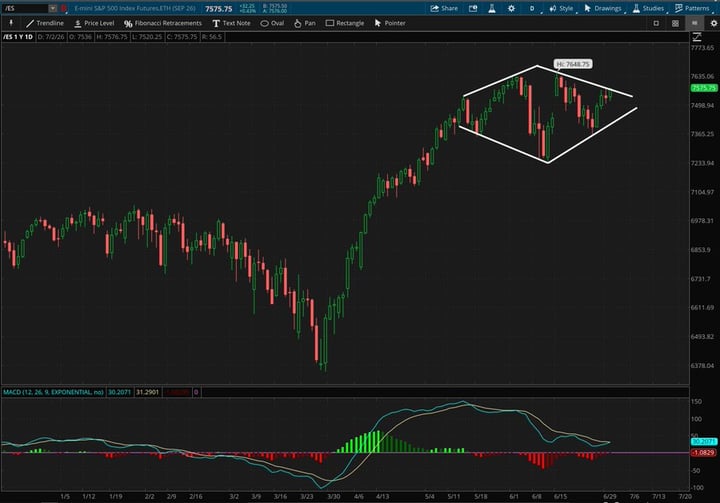Select the Pointer tool
This screenshot has width=720, height=503.
390,23
